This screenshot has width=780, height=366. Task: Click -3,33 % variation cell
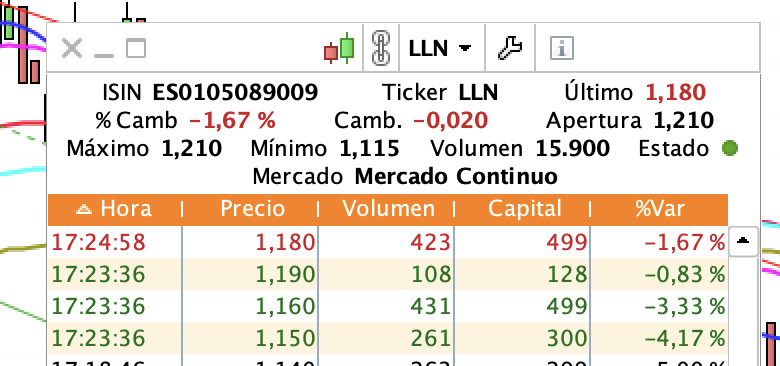[684, 306]
